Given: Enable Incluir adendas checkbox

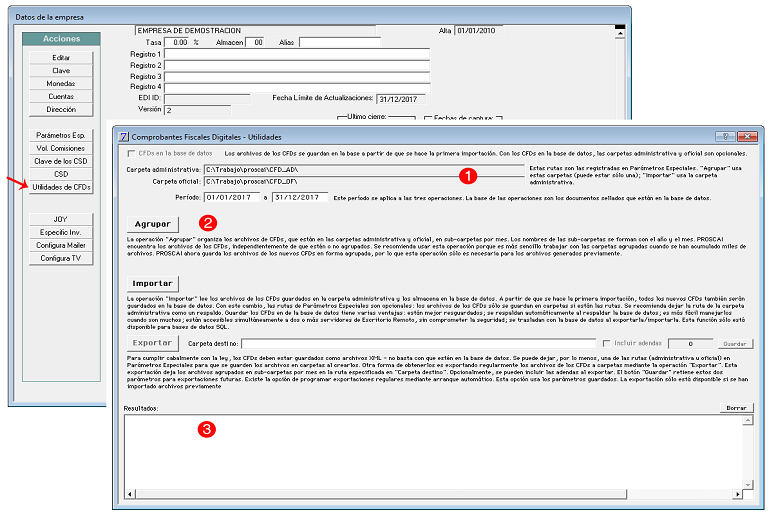Looking at the screenshot, I should [607, 343].
